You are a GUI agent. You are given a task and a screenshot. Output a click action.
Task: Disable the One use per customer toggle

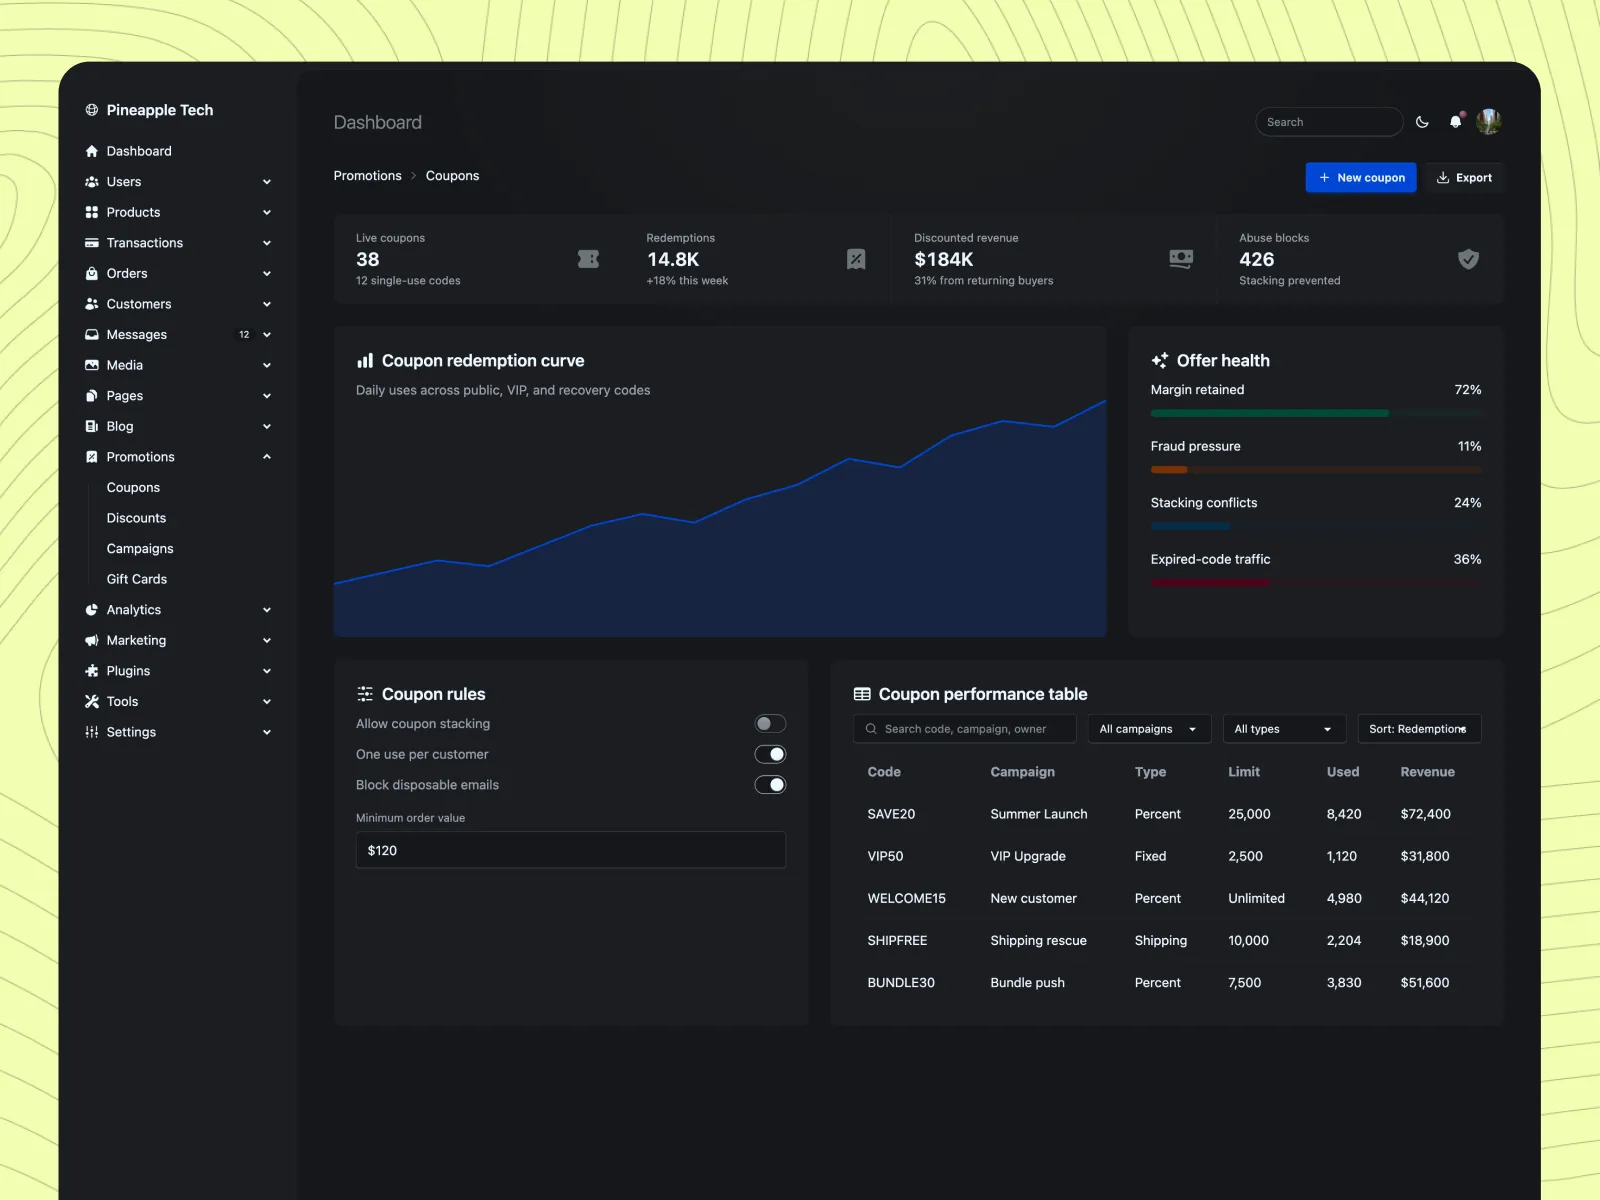click(770, 754)
